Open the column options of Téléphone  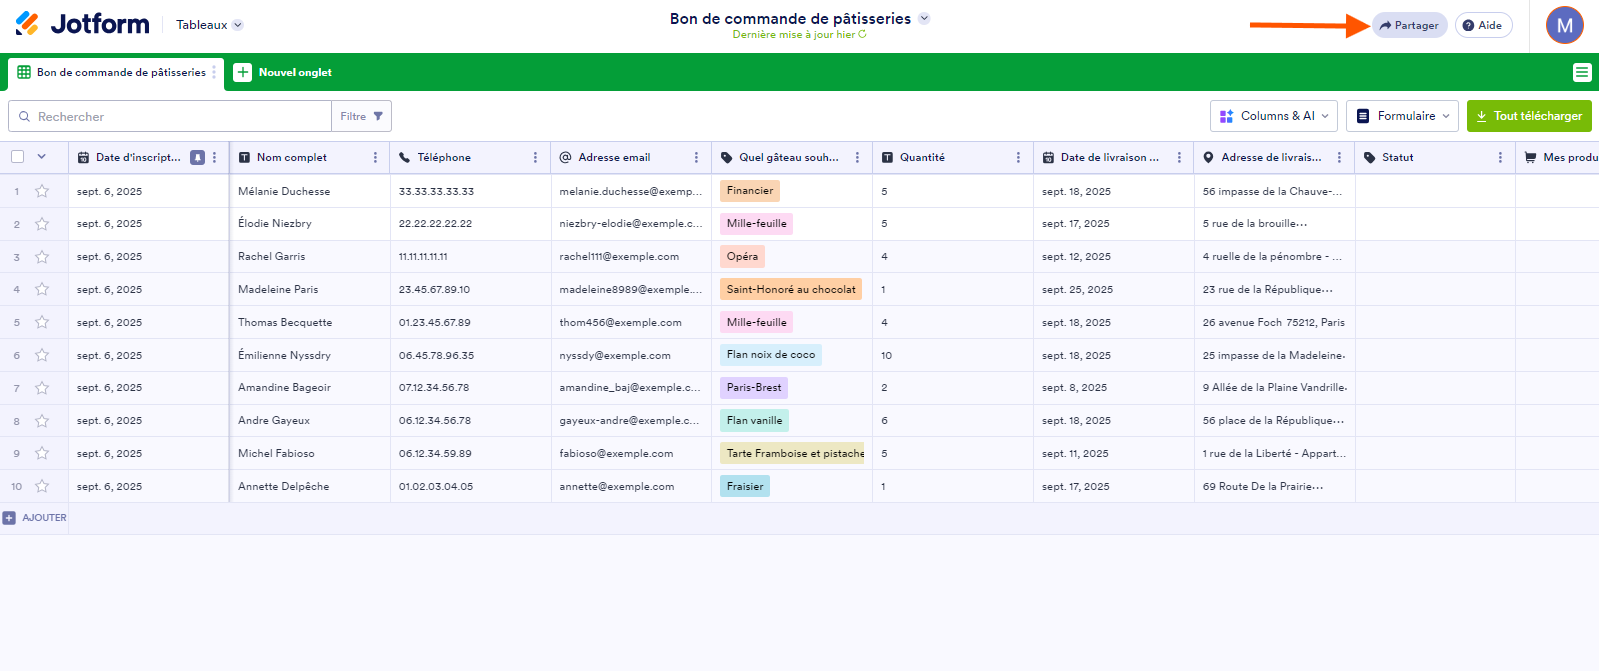[x=535, y=157]
